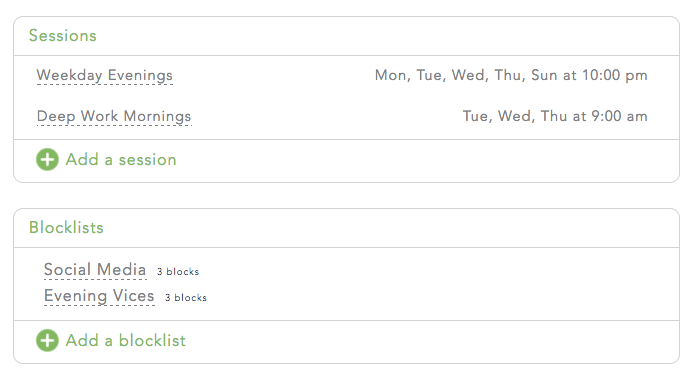Click the "Add a blocklist" text
The width and height of the screenshot is (696, 384).
click(x=126, y=340)
